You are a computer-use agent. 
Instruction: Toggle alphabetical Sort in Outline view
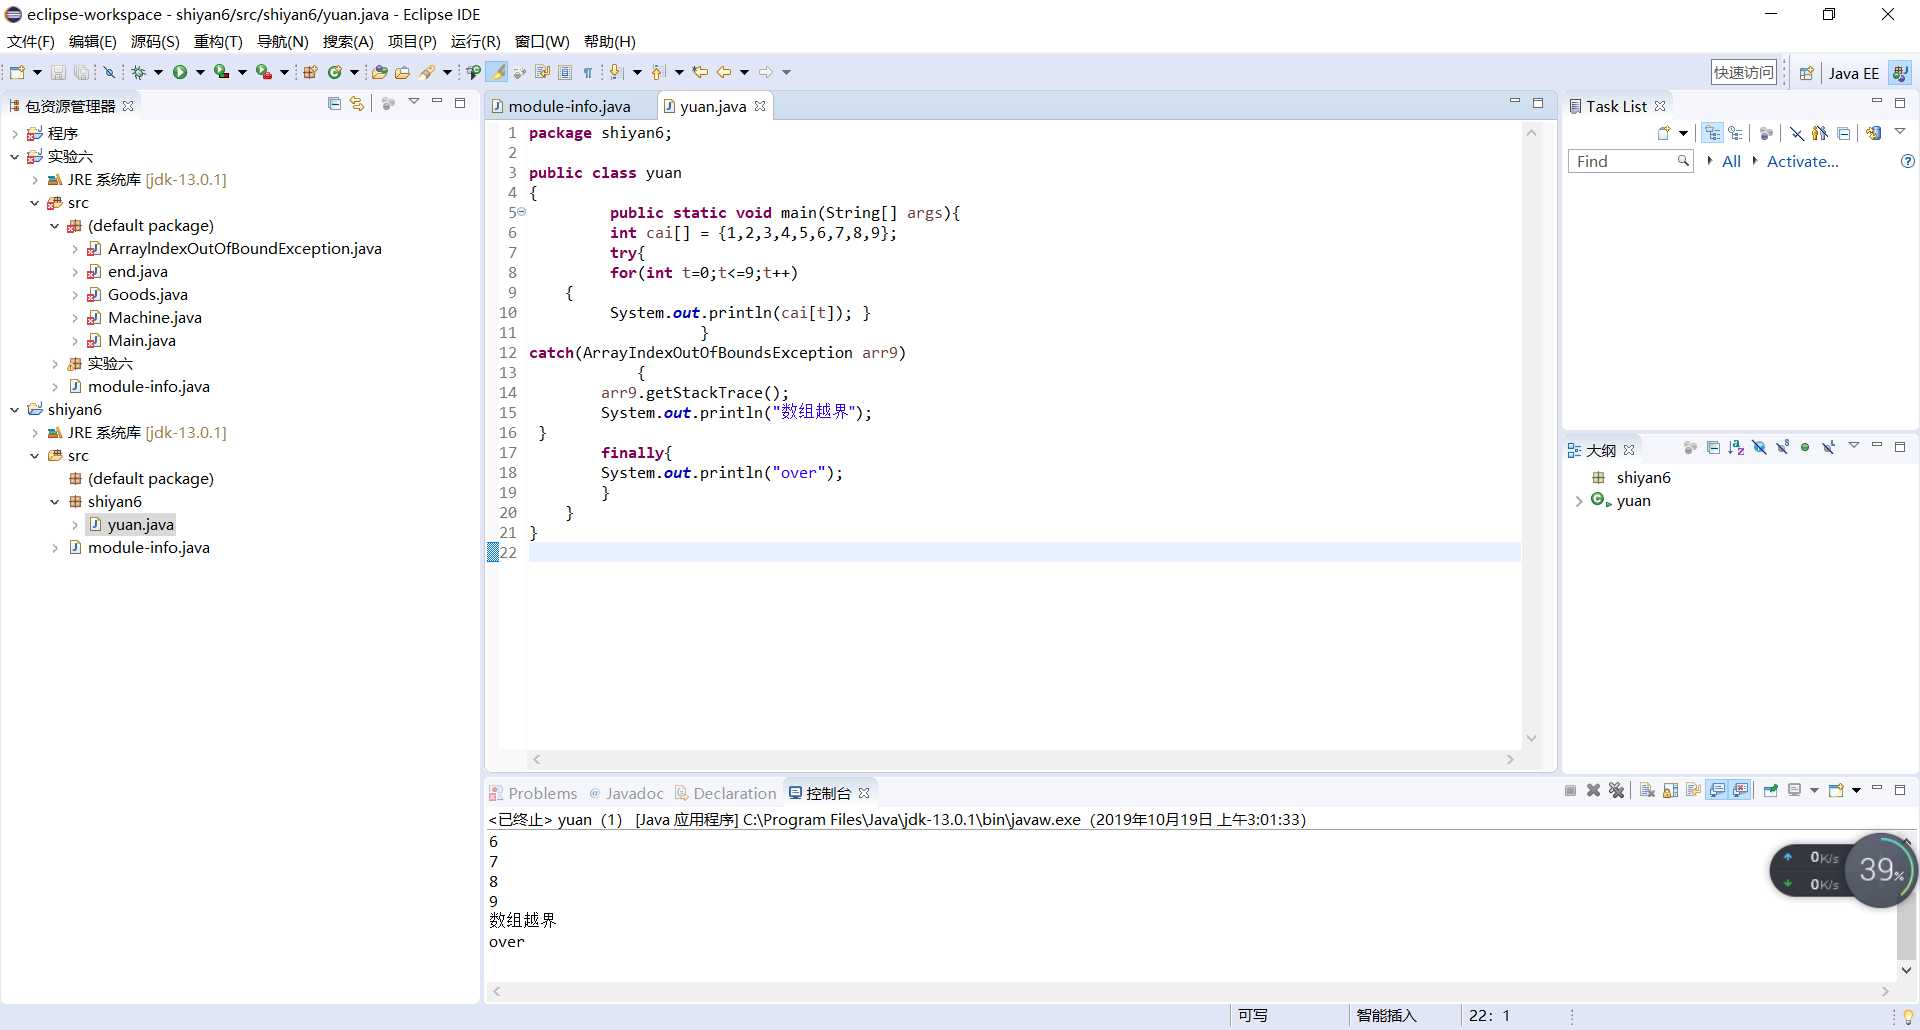(1736, 448)
